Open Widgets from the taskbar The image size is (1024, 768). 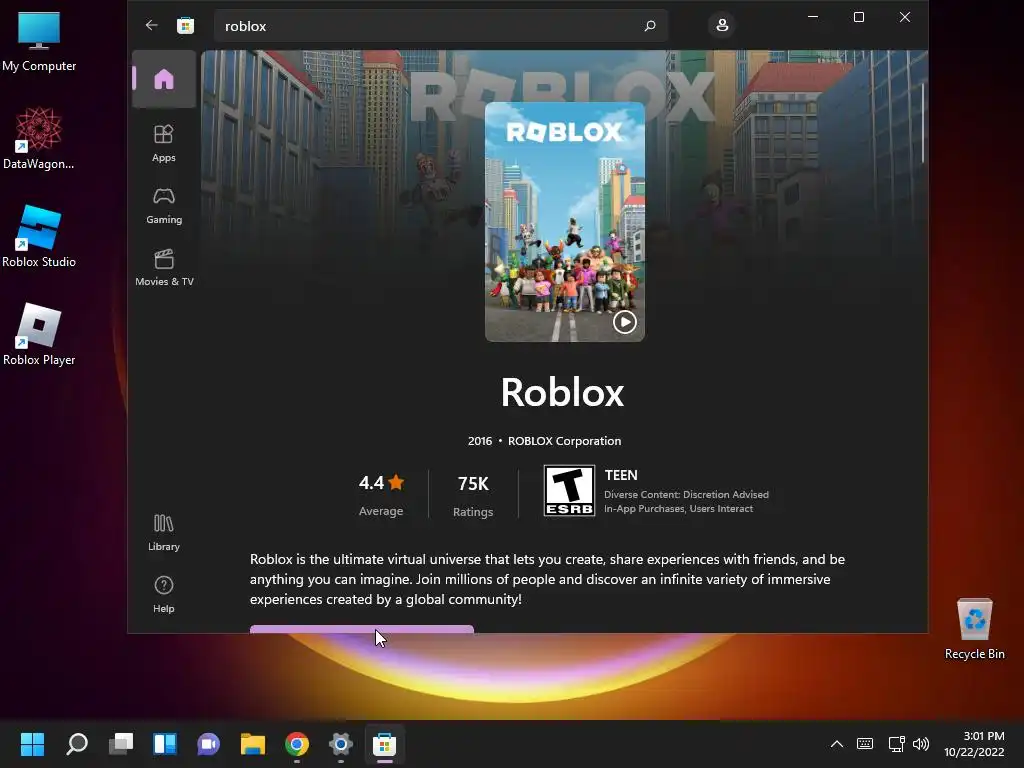coord(165,744)
